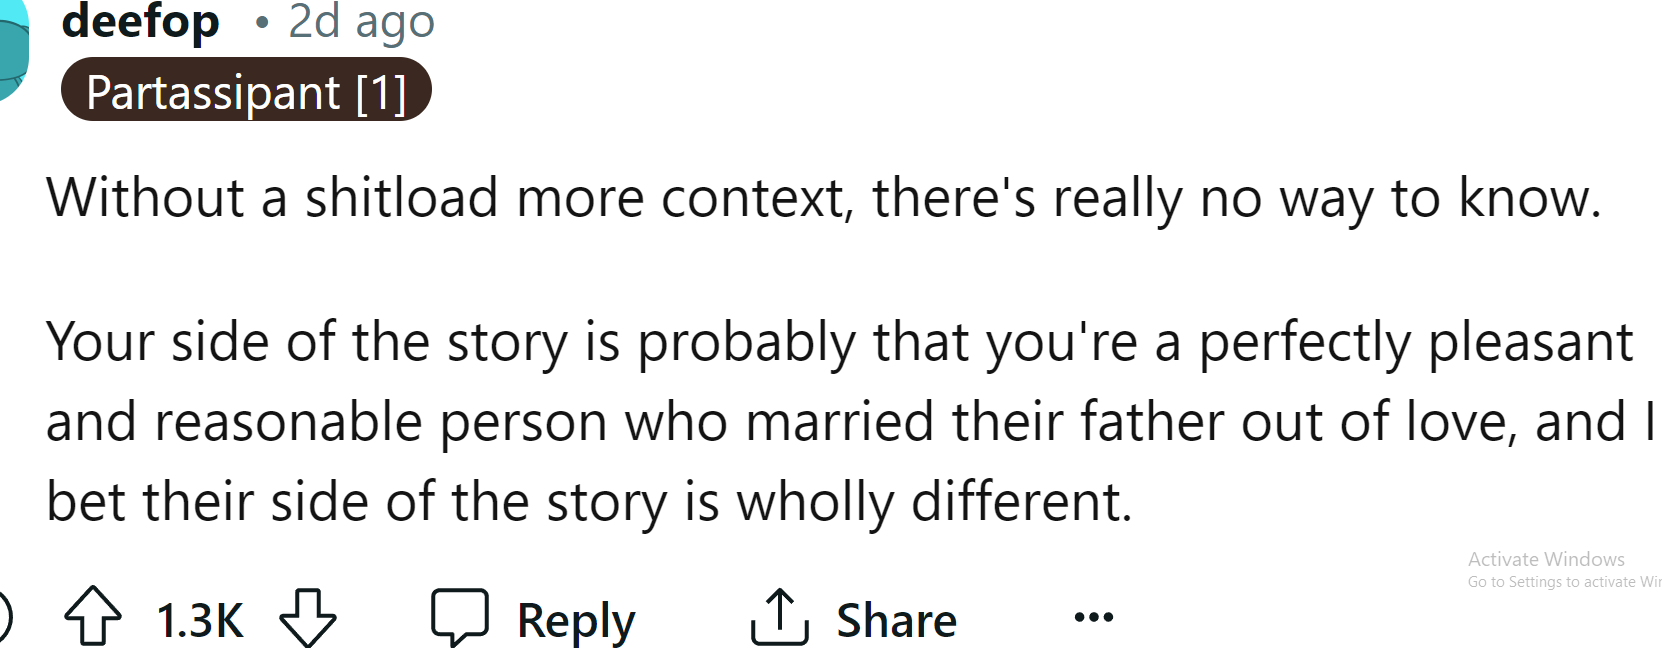Click the Partassipant [1] flair badge
1662x648 pixels.
click(246, 91)
